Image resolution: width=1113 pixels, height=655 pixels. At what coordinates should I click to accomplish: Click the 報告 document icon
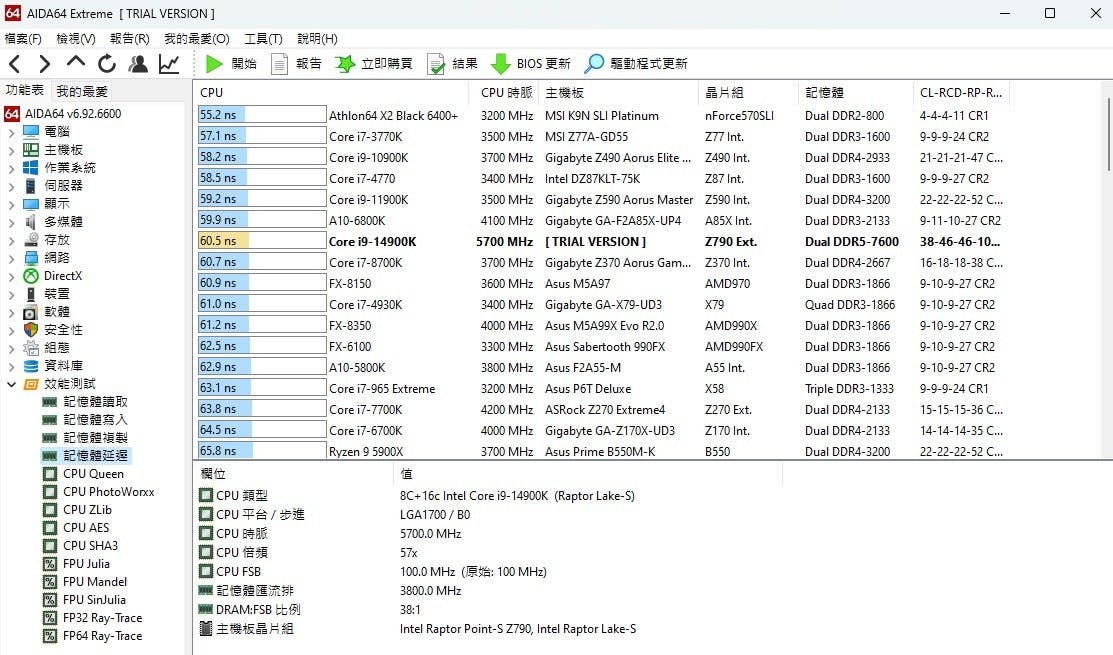click(279, 64)
